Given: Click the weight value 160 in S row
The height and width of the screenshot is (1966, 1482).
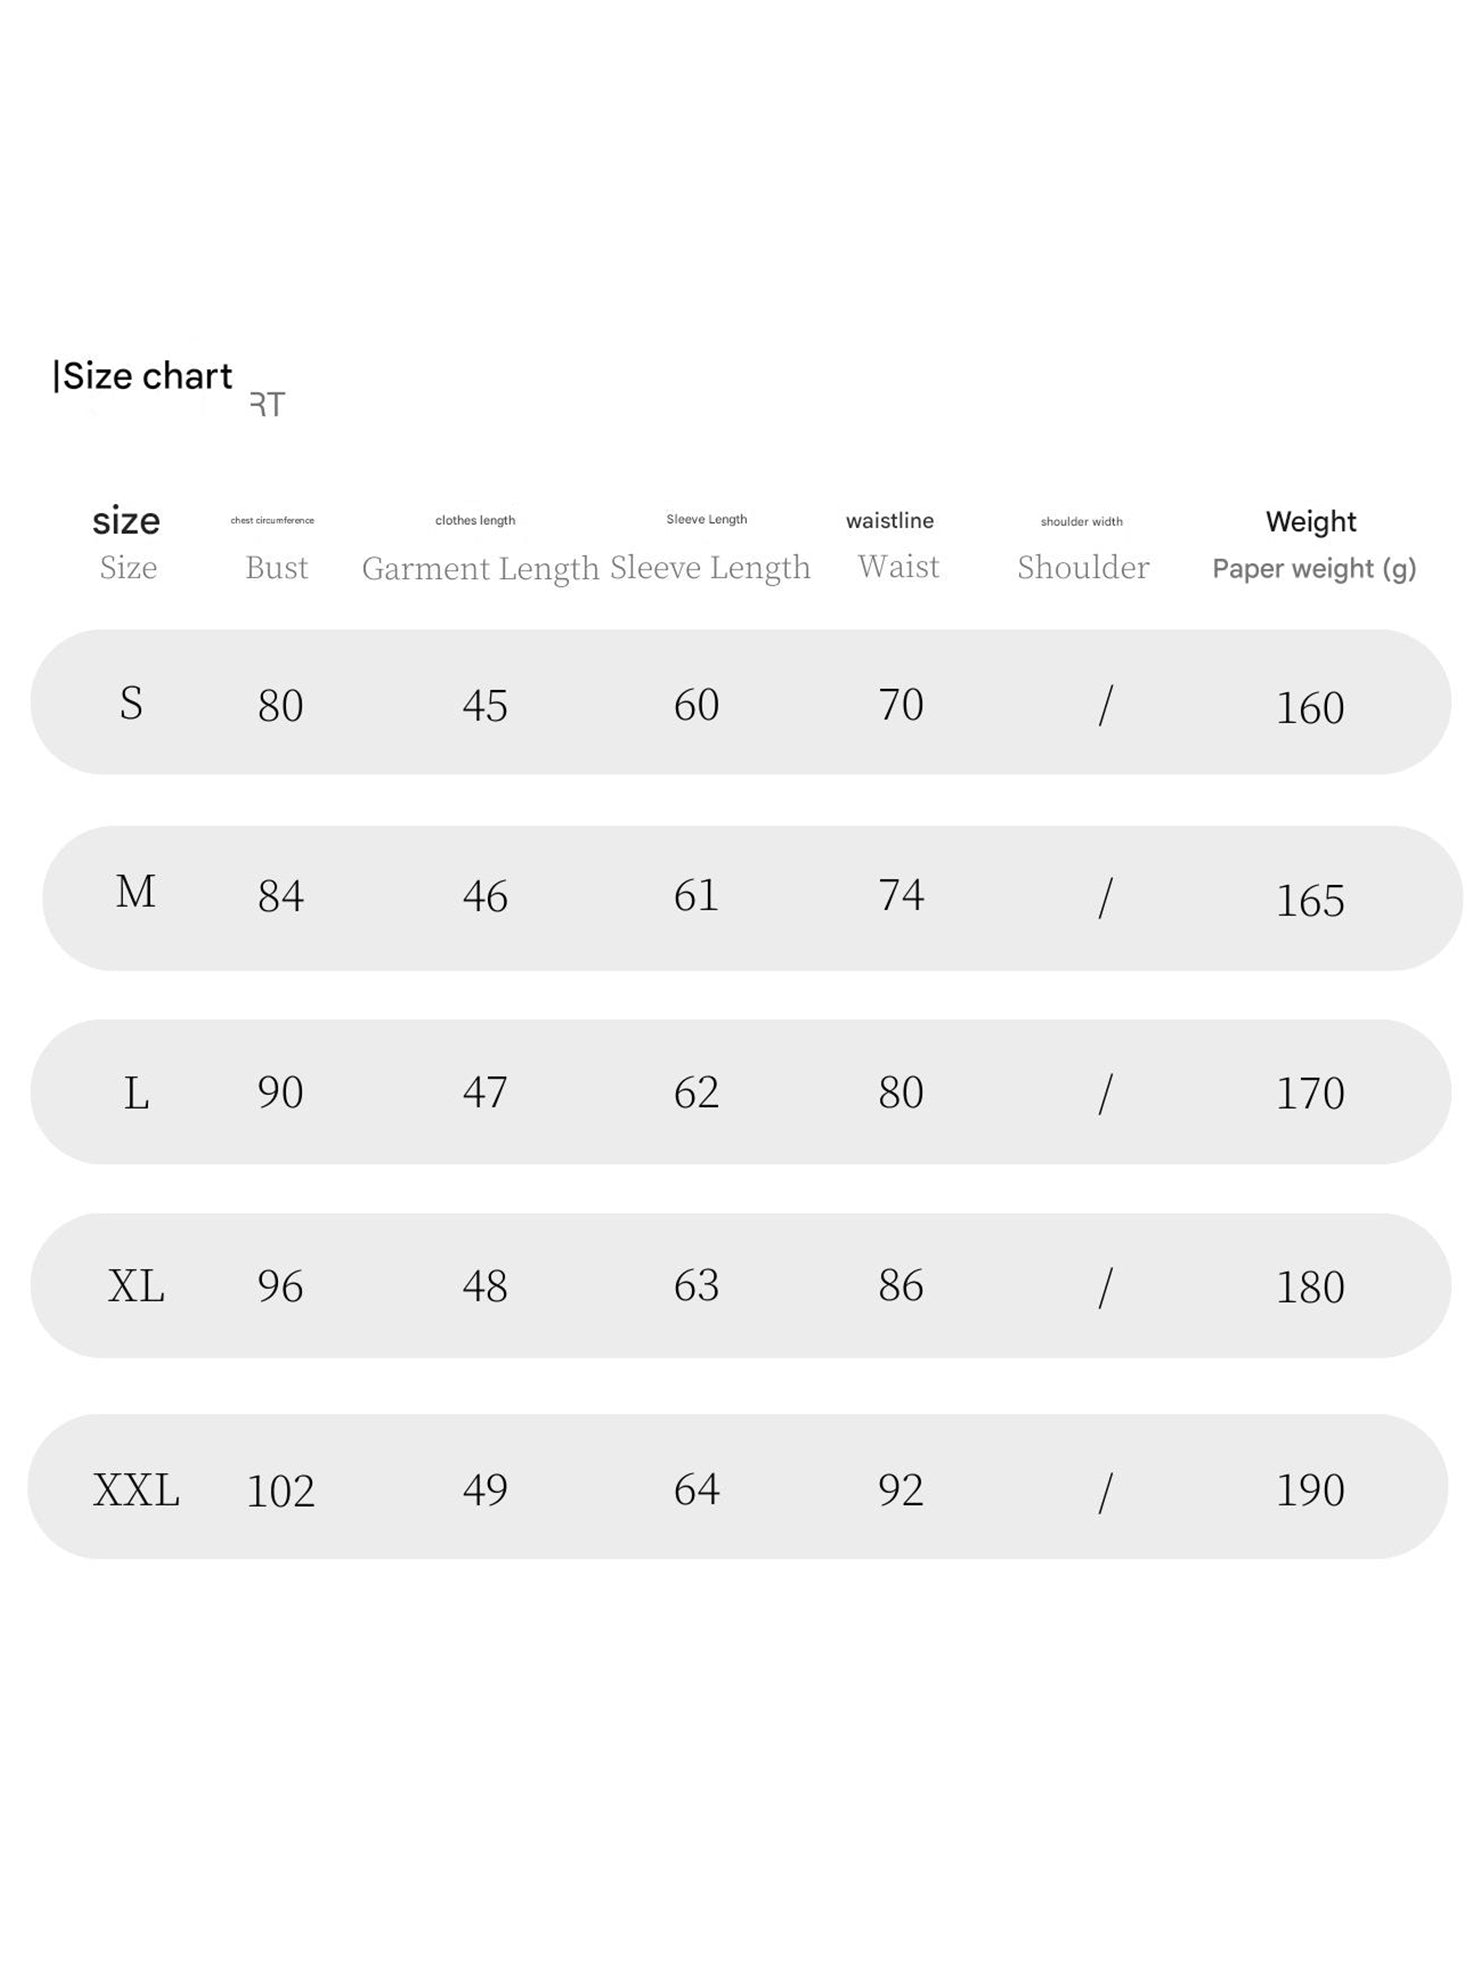Looking at the screenshot, I should coord(1310,708).
